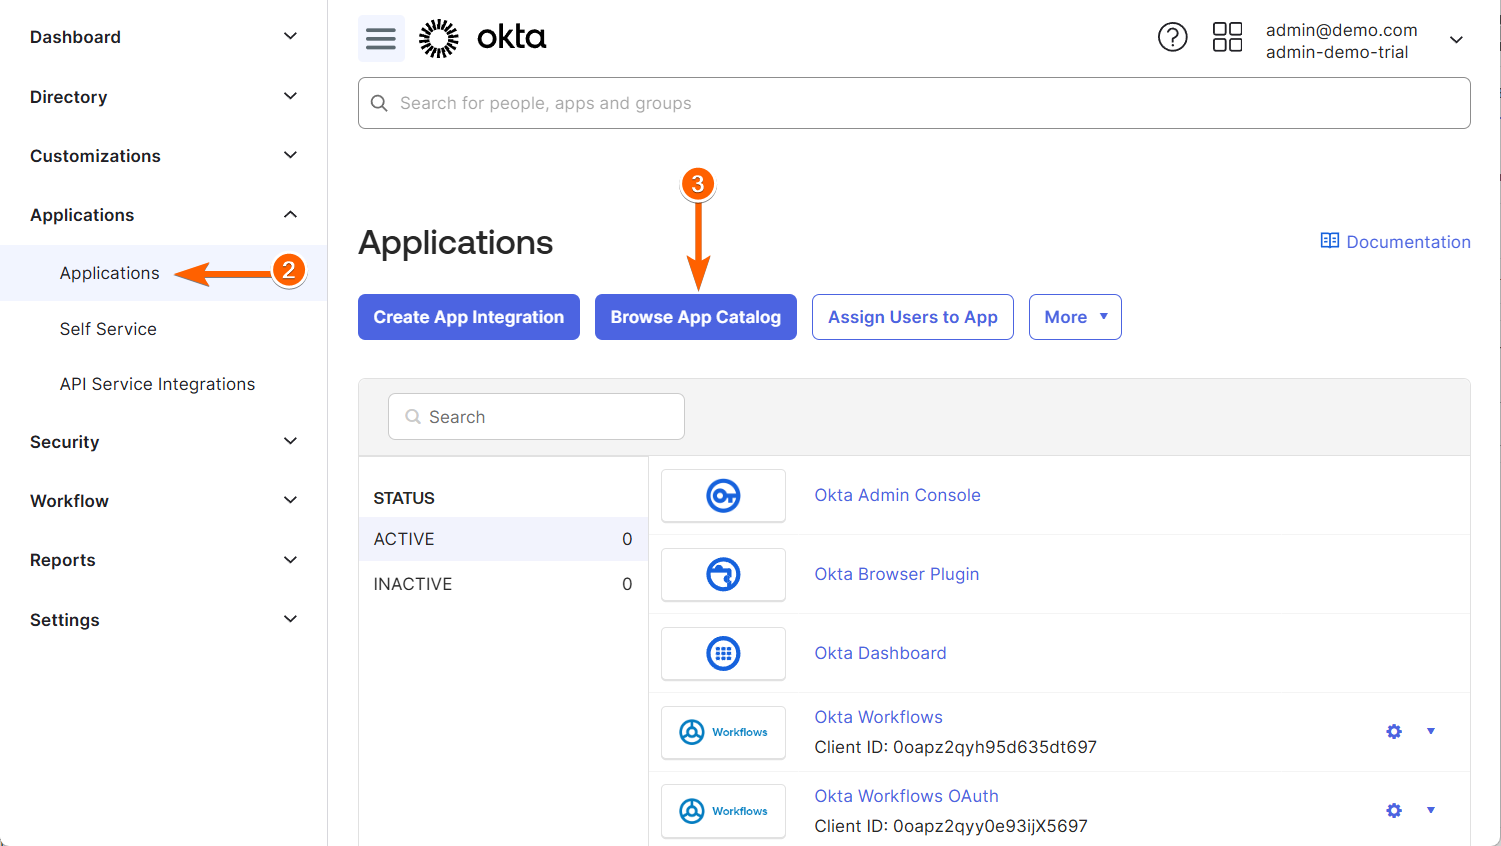
Task: Click Create App Integration button
Action: point(468,317)
